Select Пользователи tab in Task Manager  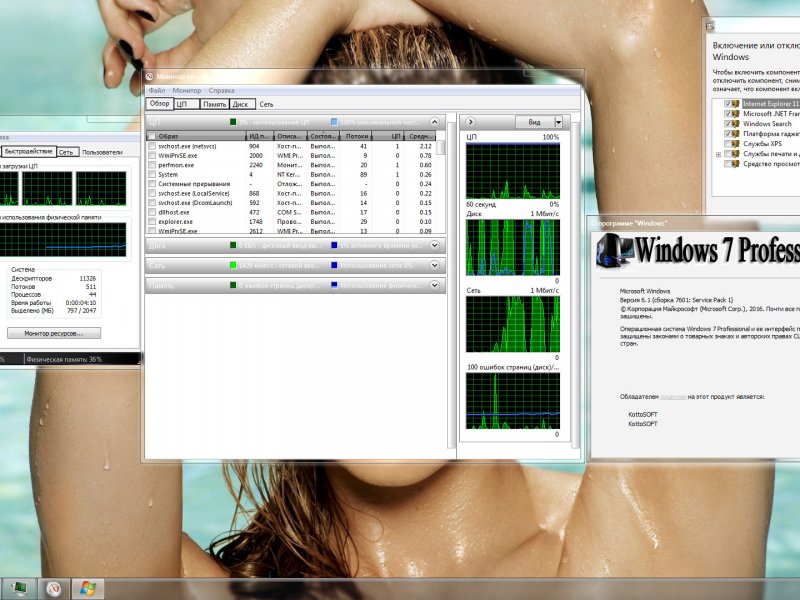102,152
